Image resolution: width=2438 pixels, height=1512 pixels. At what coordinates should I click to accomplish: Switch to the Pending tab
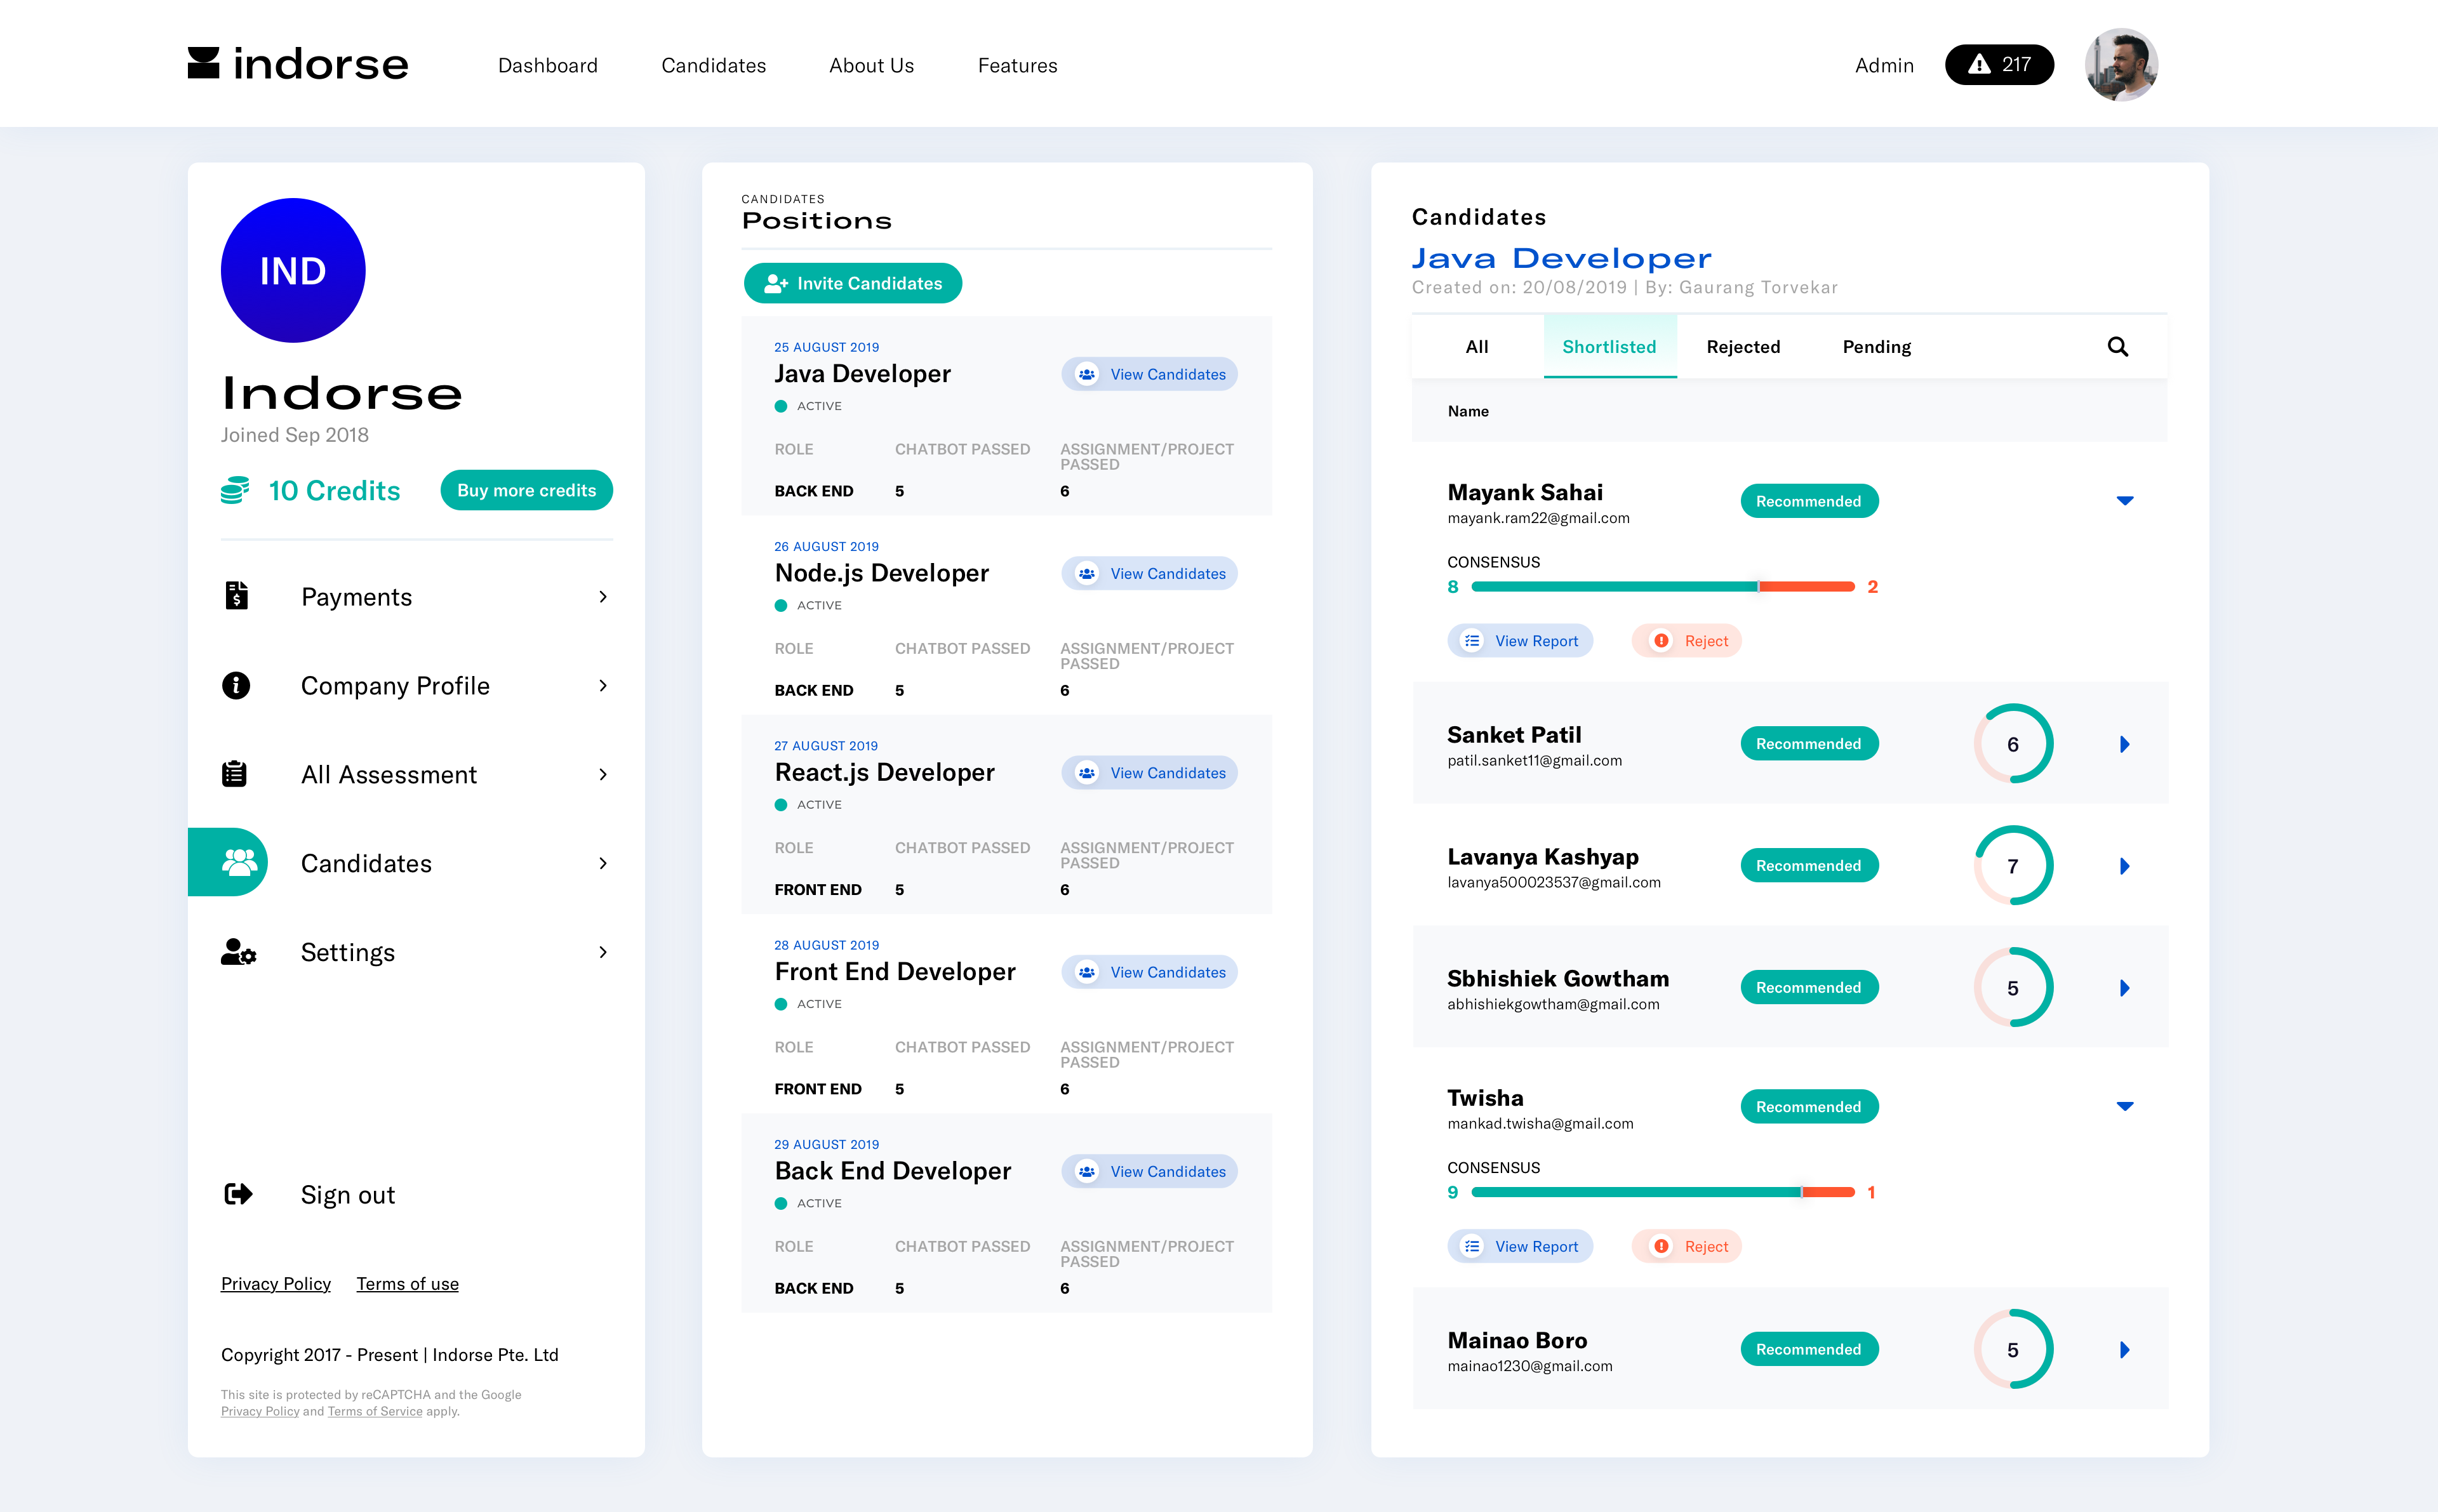[x=1876, y=347]
